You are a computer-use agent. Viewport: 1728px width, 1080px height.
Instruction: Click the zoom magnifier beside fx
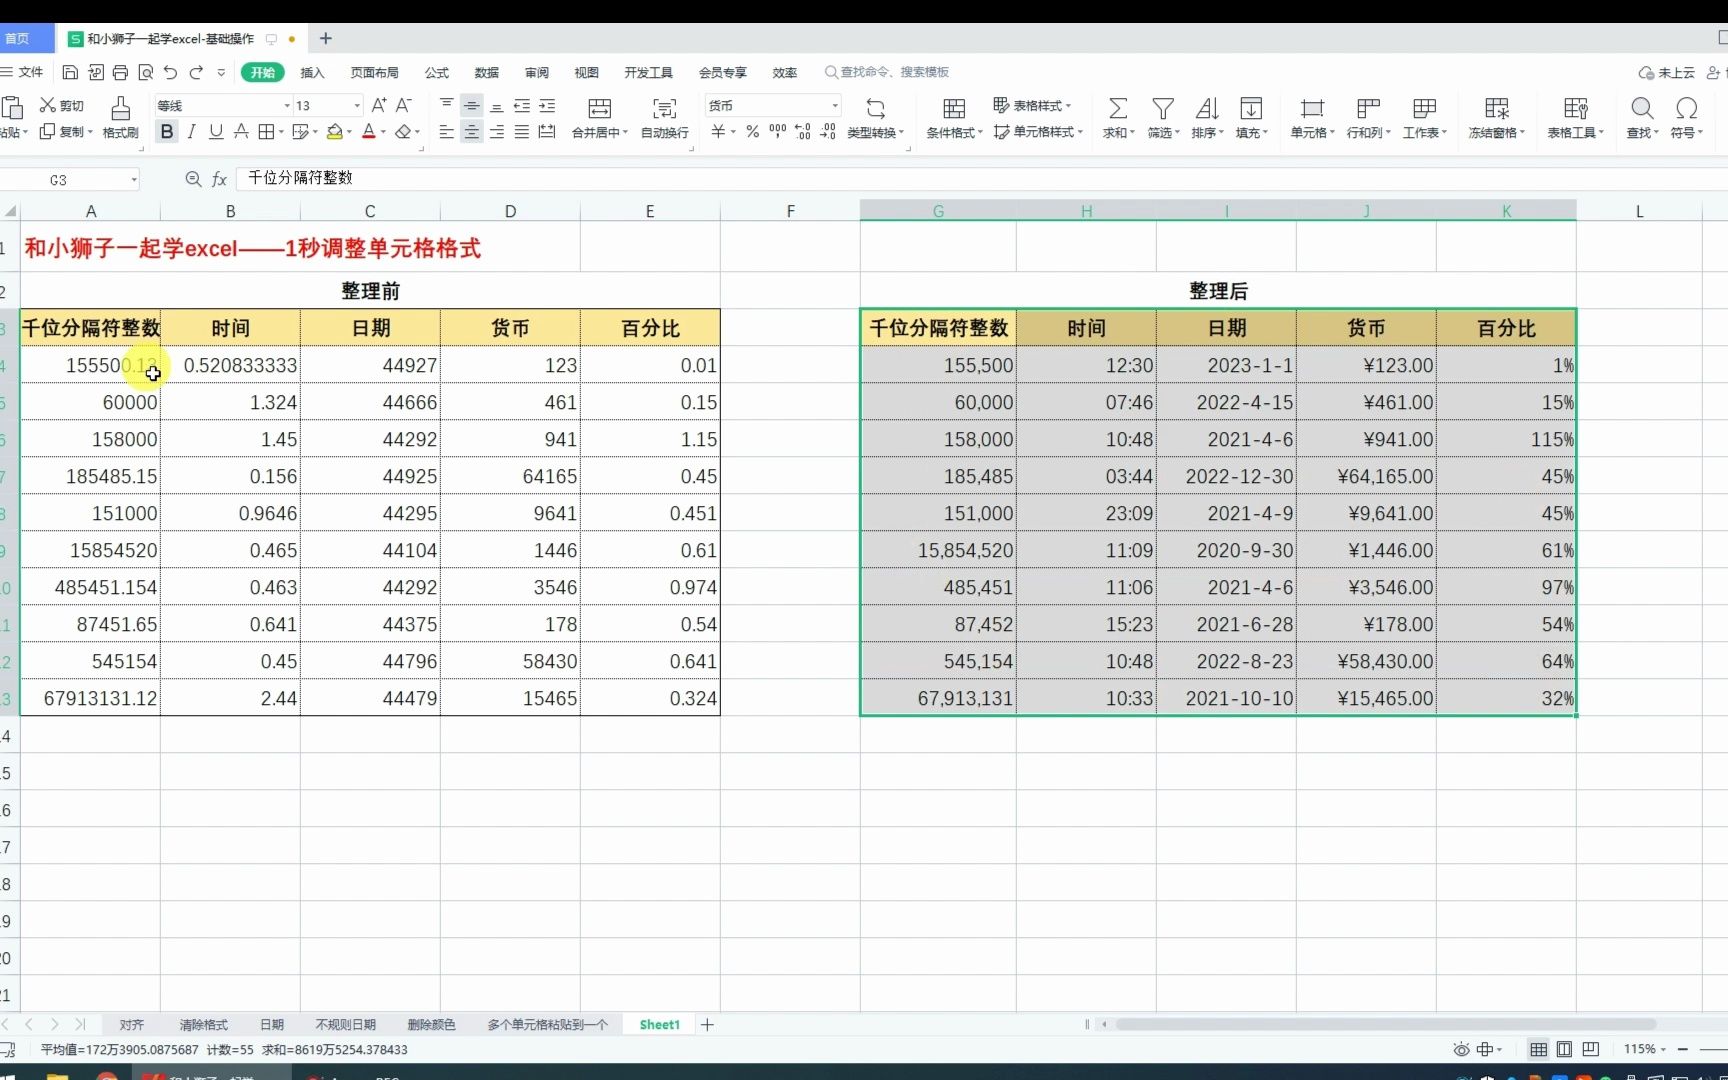point(193,179)
